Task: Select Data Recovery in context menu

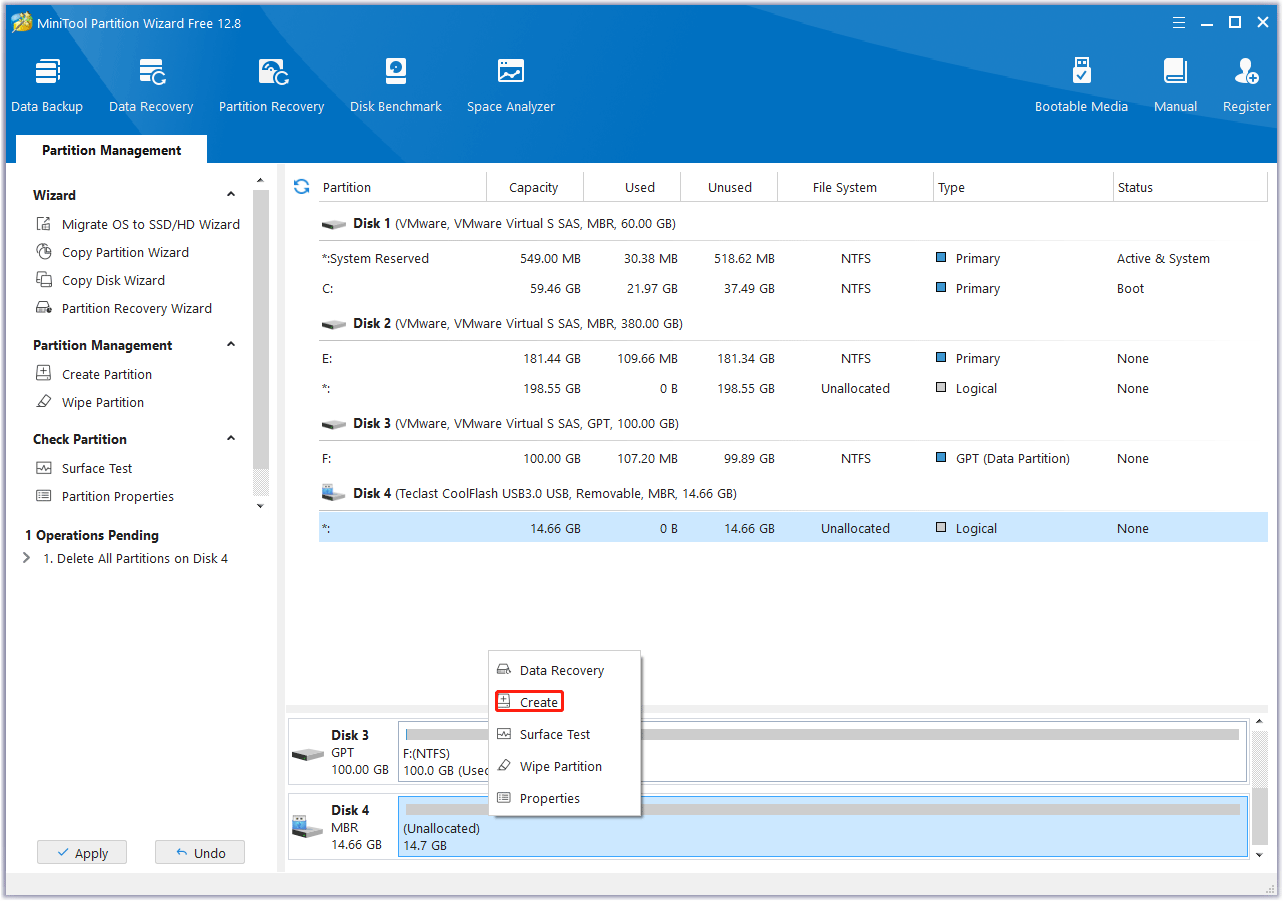Action: click(564, 670)
